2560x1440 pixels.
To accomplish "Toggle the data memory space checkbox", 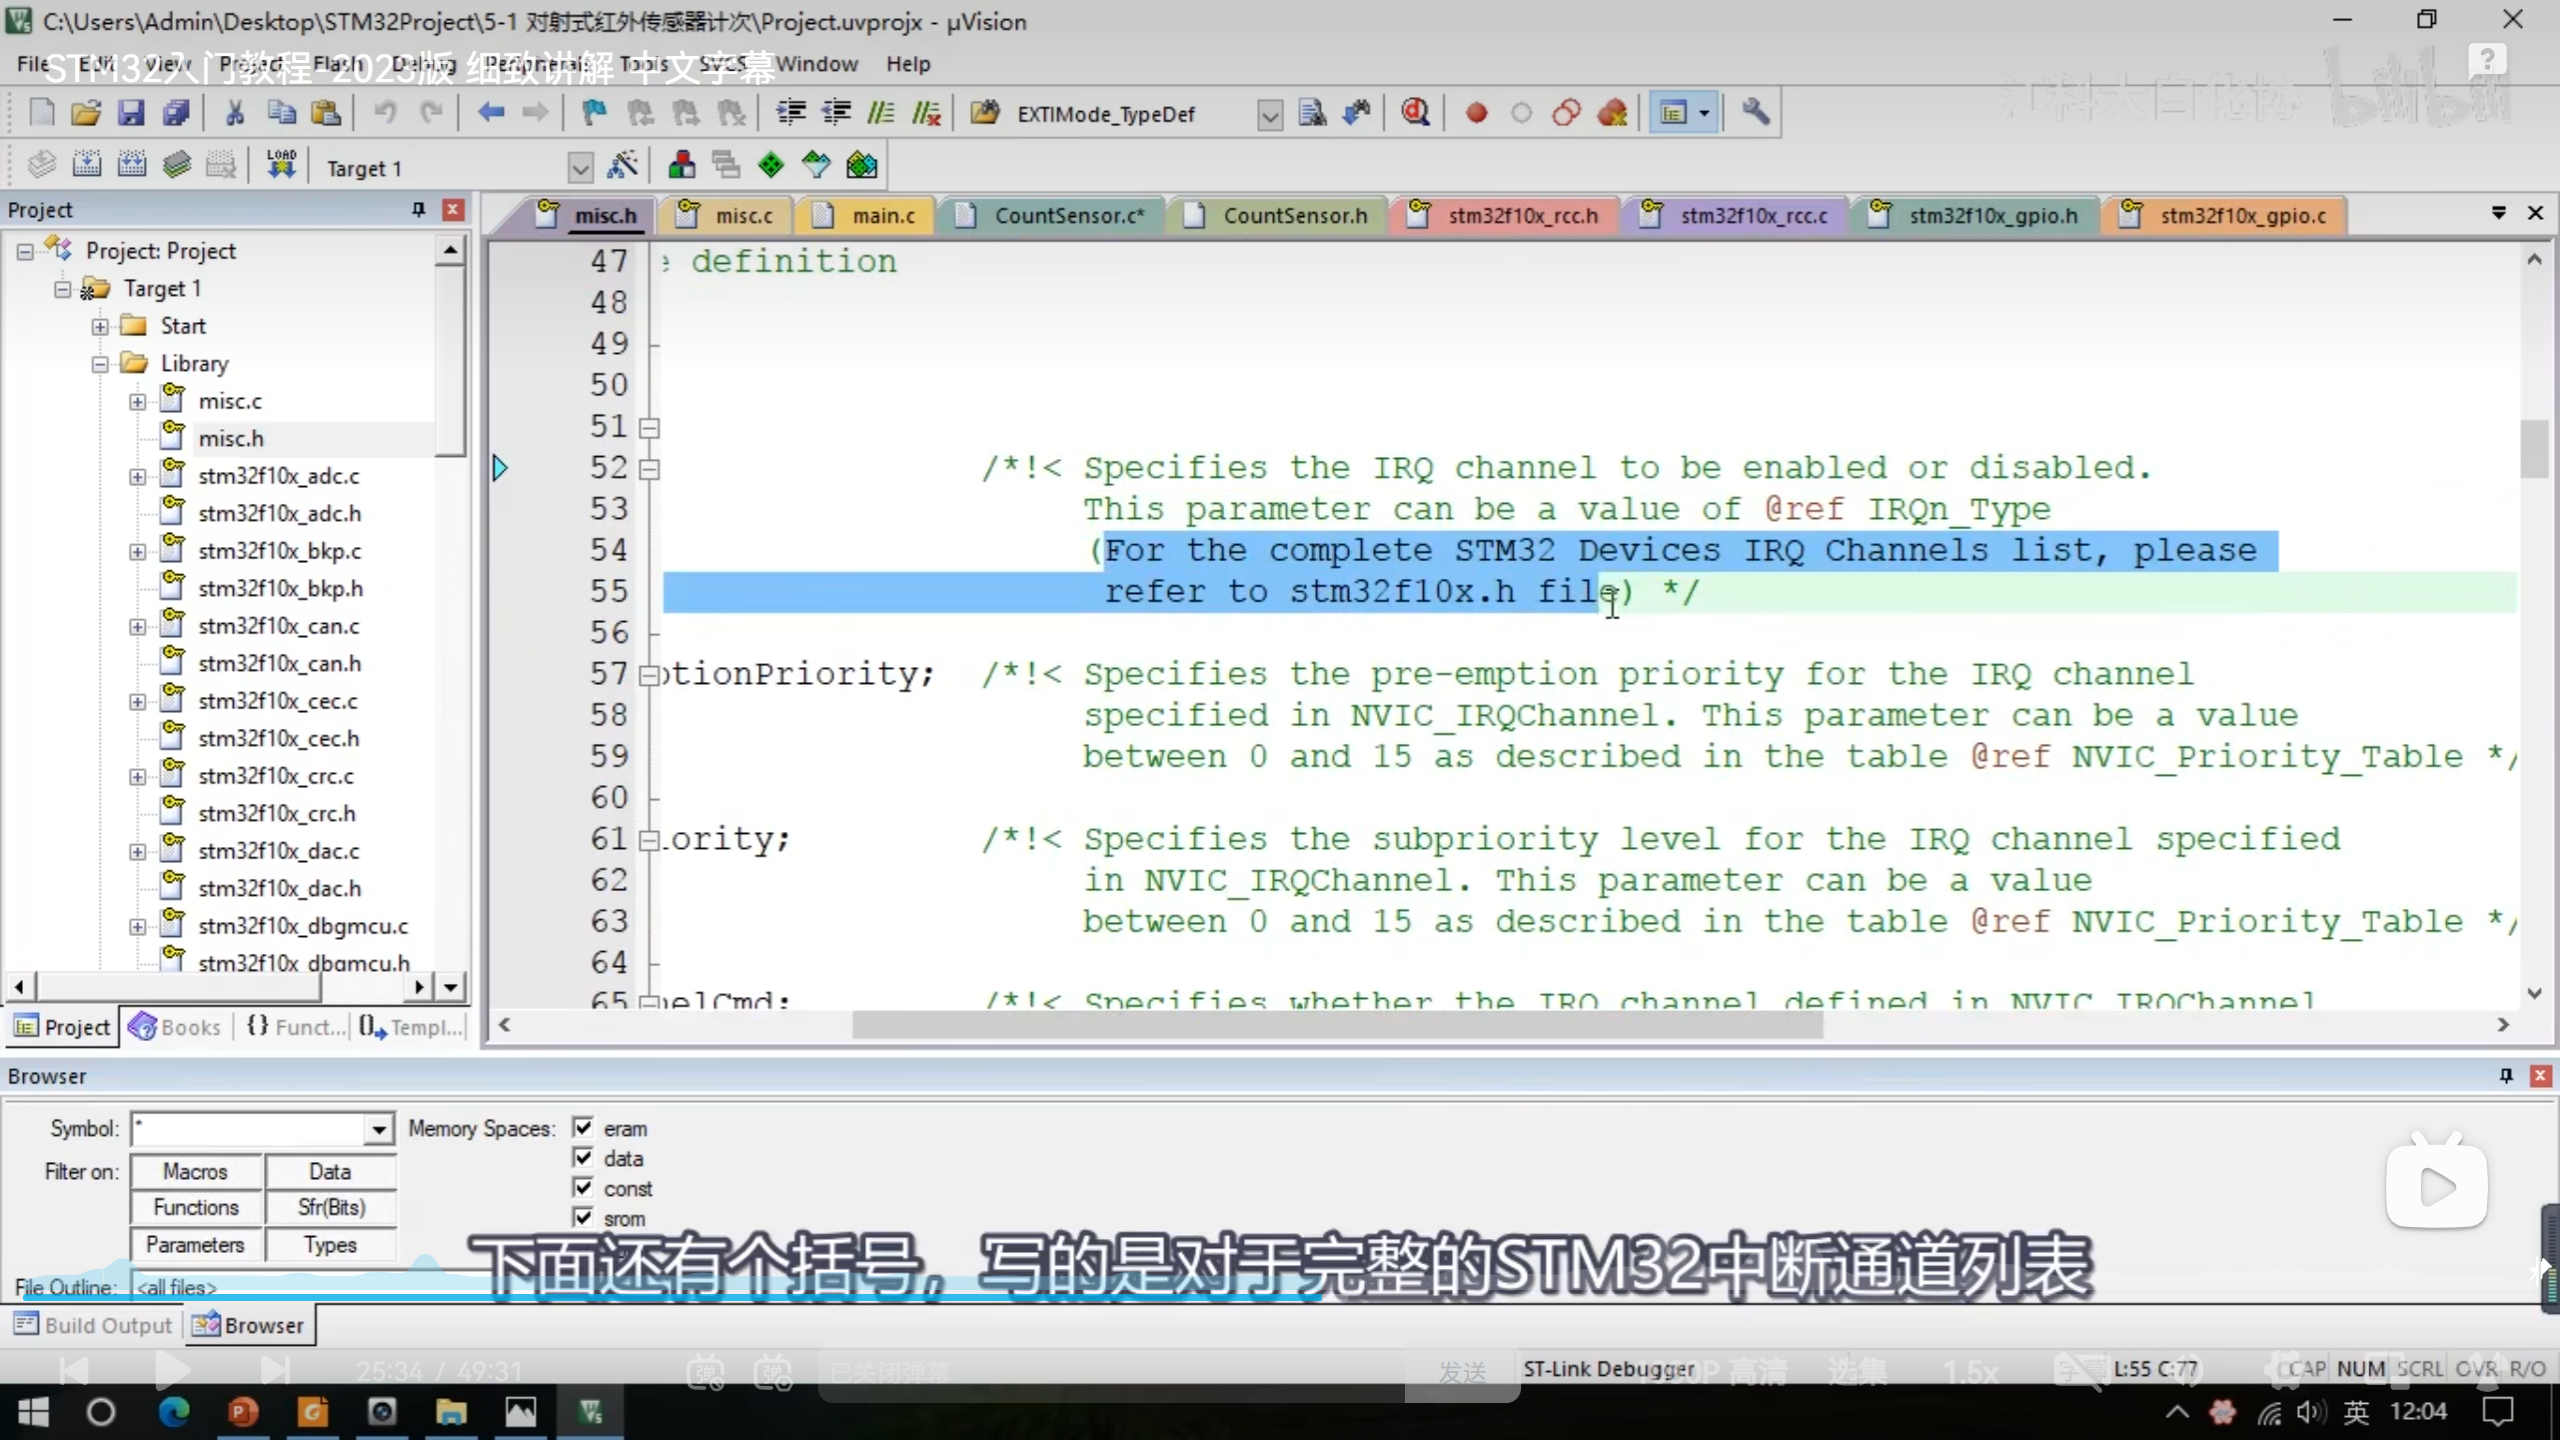I will (583, 1158).
